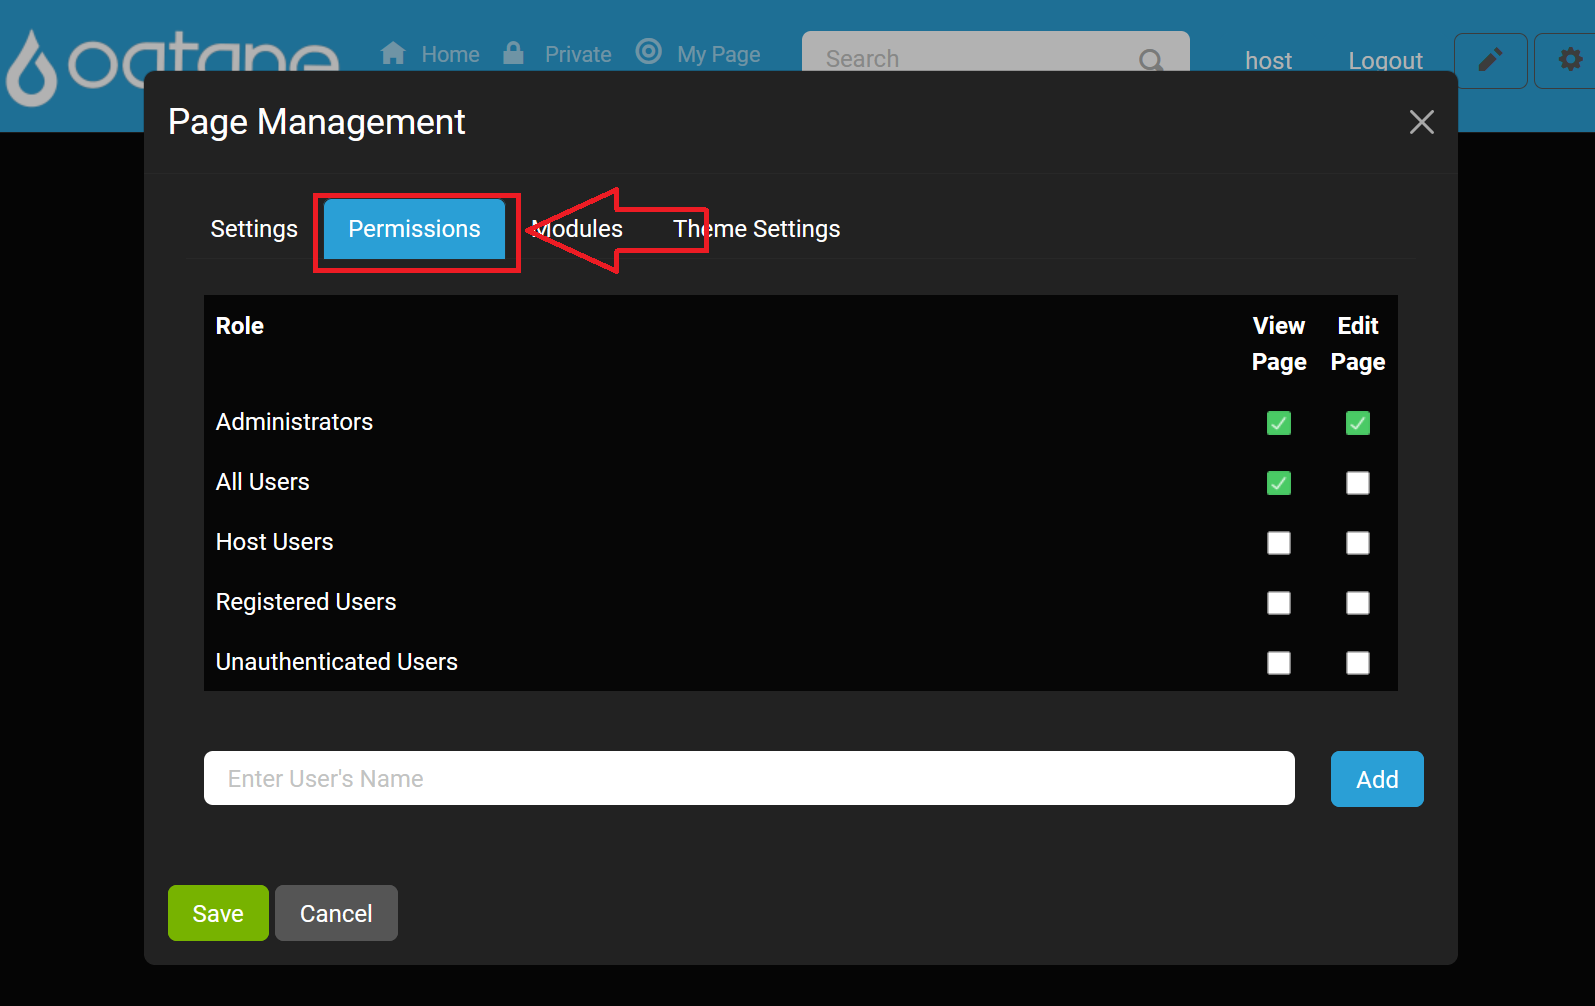The image size is (1595, 1006).
Task: Check Host Users Edit Page checkbox
Action: point(1358,543)
